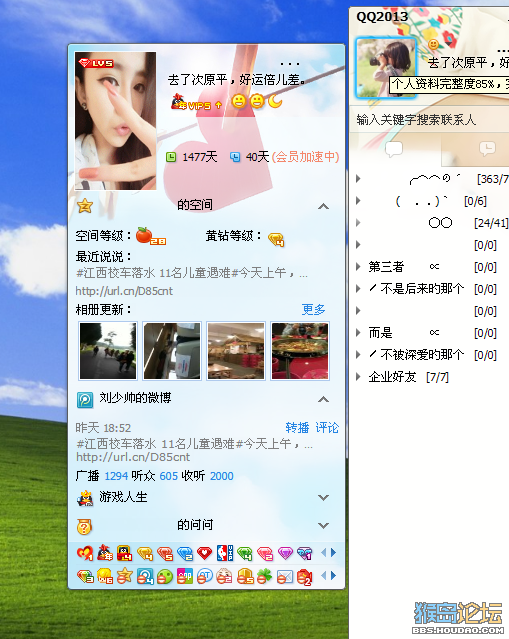Click the QQ penguin annual member badge
The height and width of the screenshot is (639, 509).
105,553
